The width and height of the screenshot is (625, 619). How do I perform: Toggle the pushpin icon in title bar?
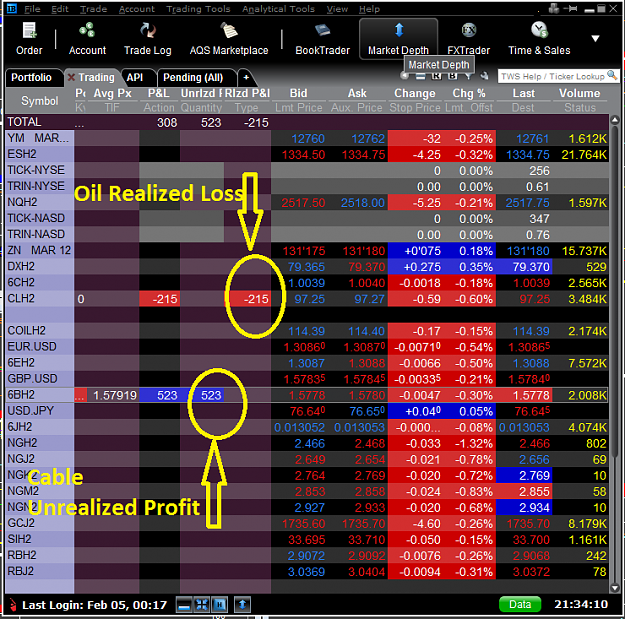[571, 8]
